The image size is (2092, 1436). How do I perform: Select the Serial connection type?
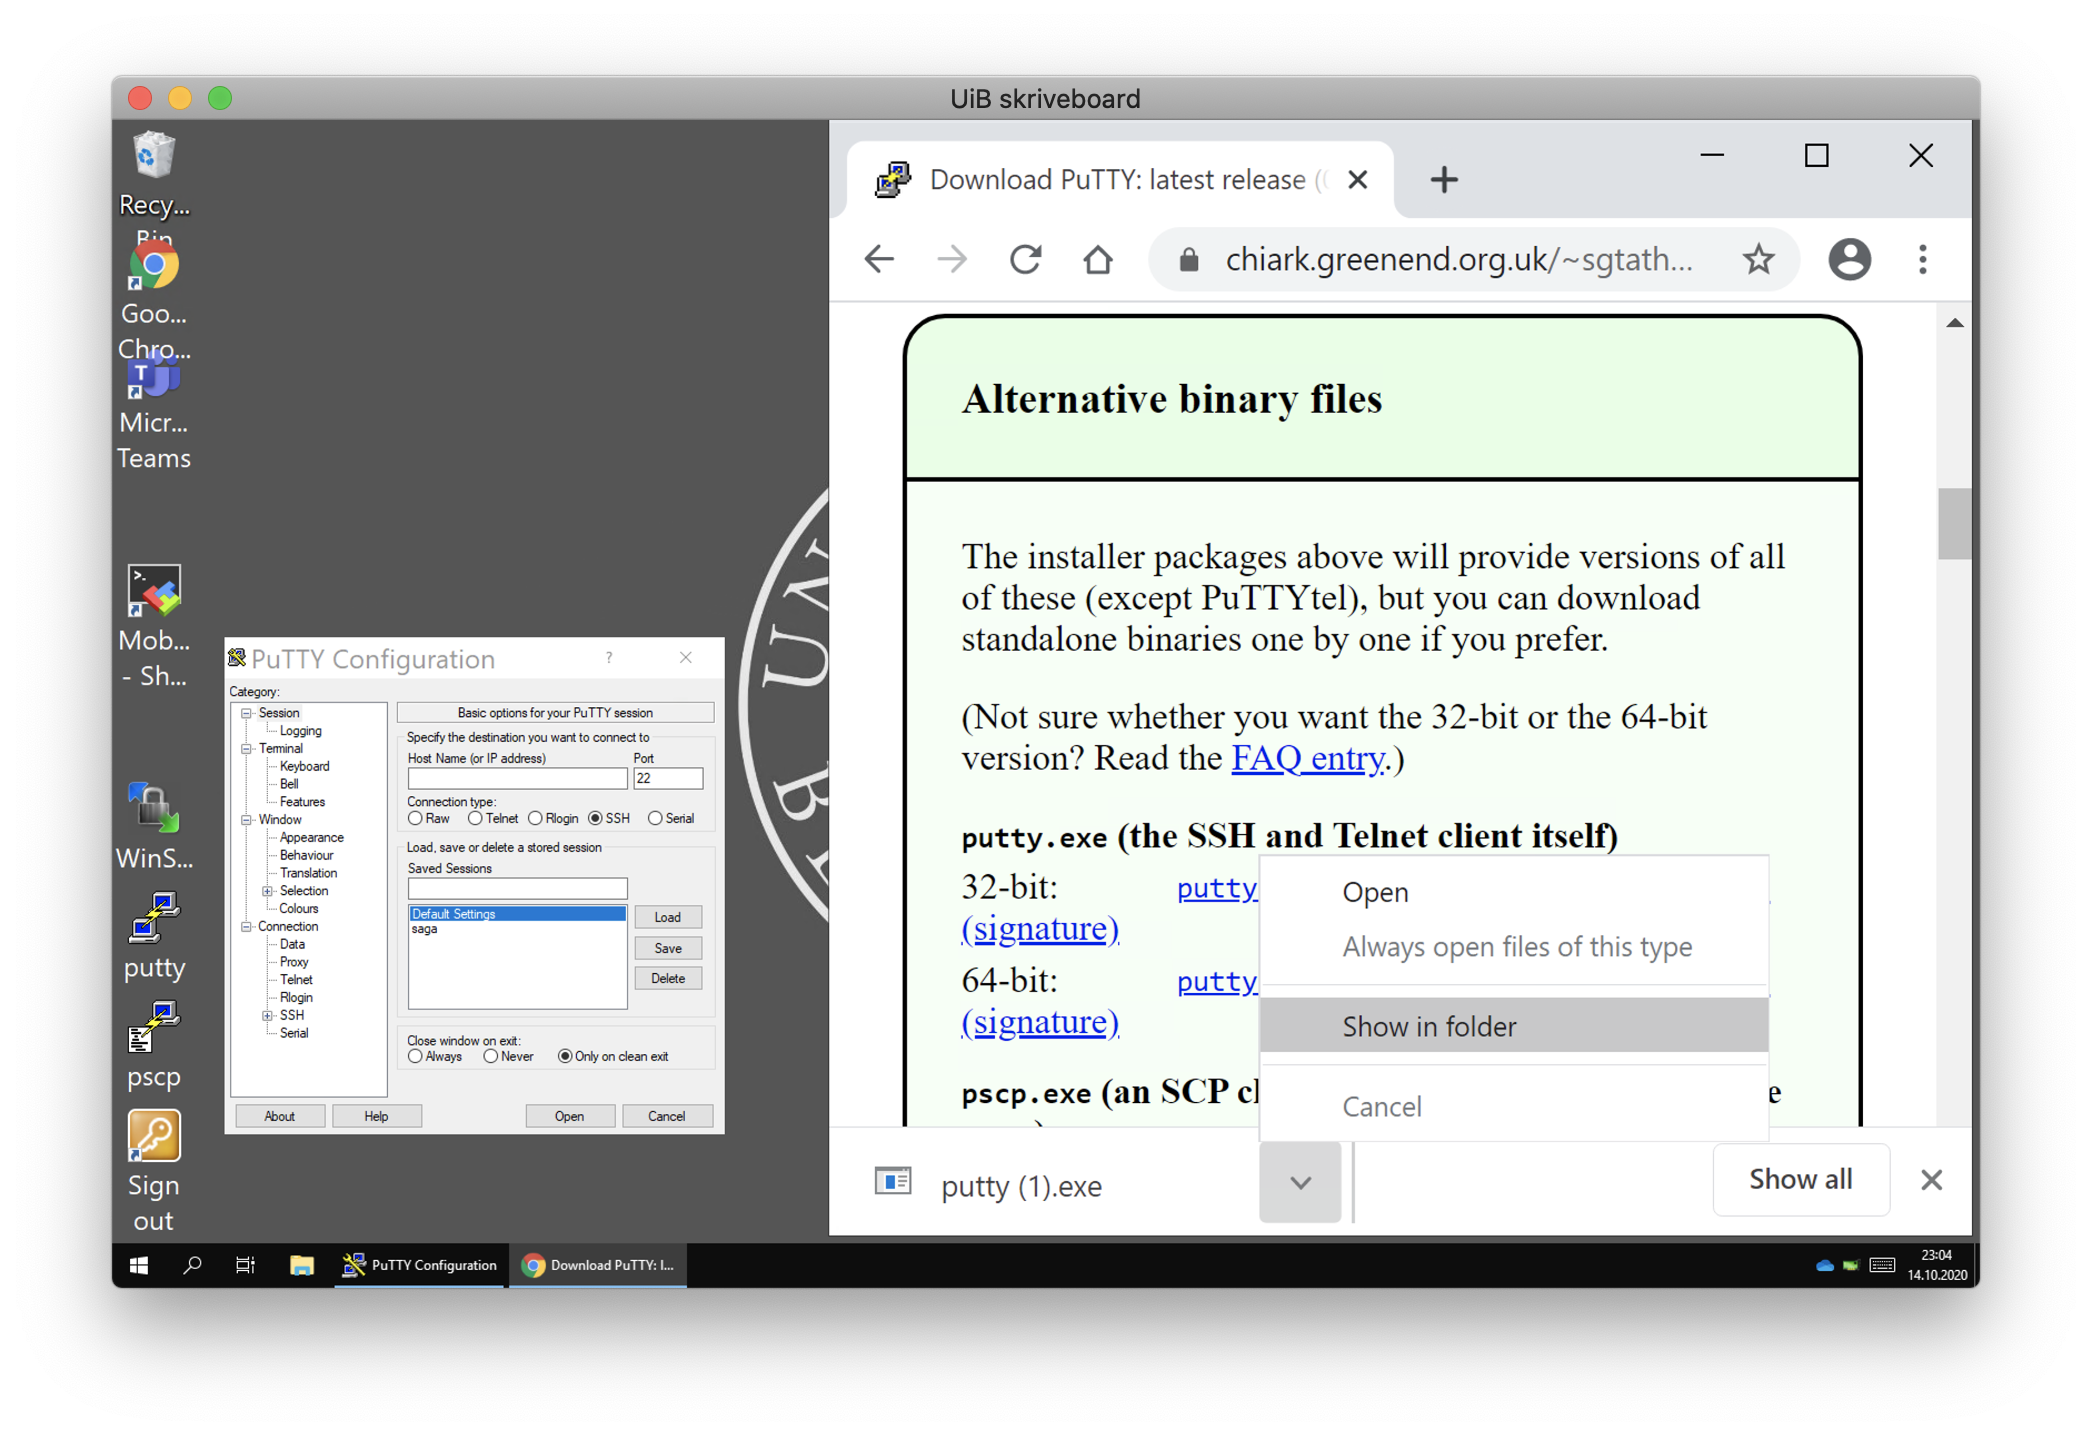click(x=655, y=819)
